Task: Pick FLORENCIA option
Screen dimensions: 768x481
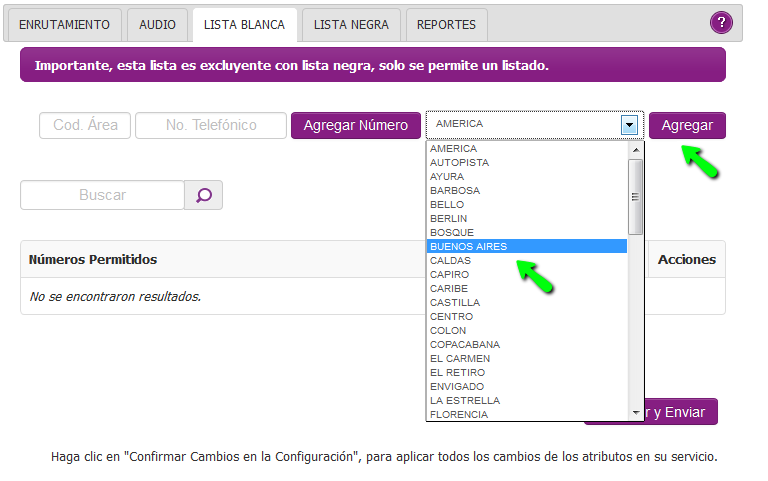Action: (527, 414)
